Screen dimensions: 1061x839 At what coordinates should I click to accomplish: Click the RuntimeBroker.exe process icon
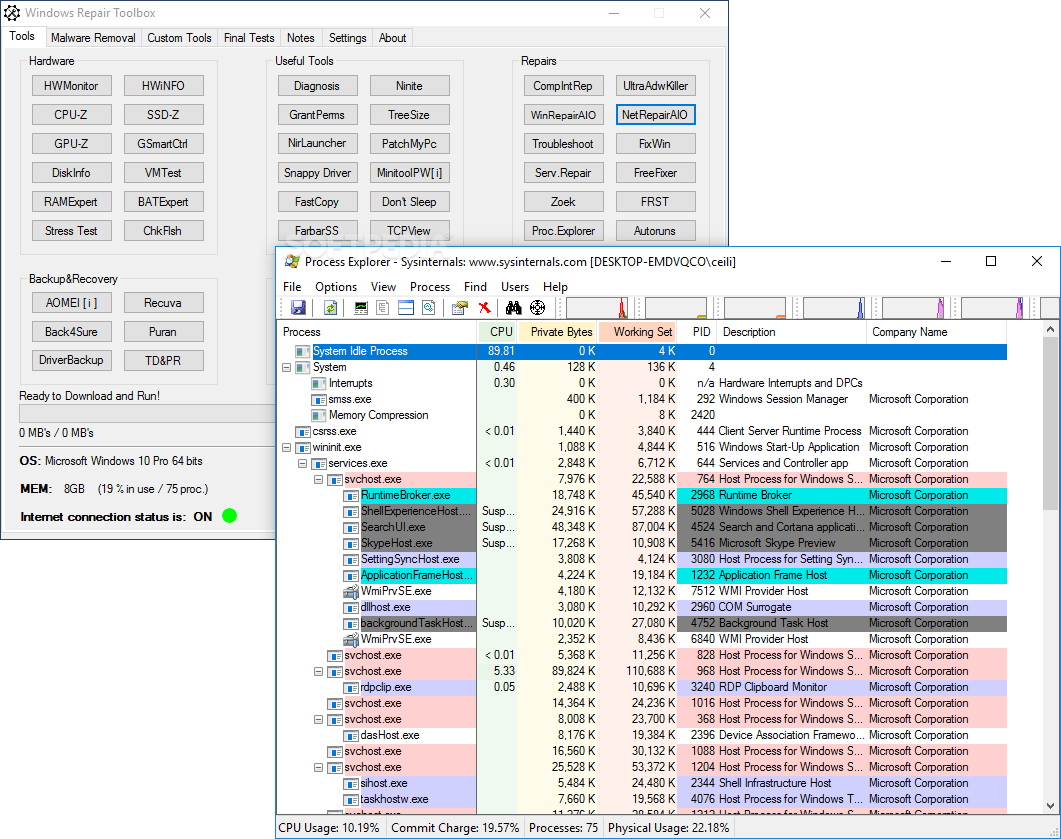pos(351,495)
